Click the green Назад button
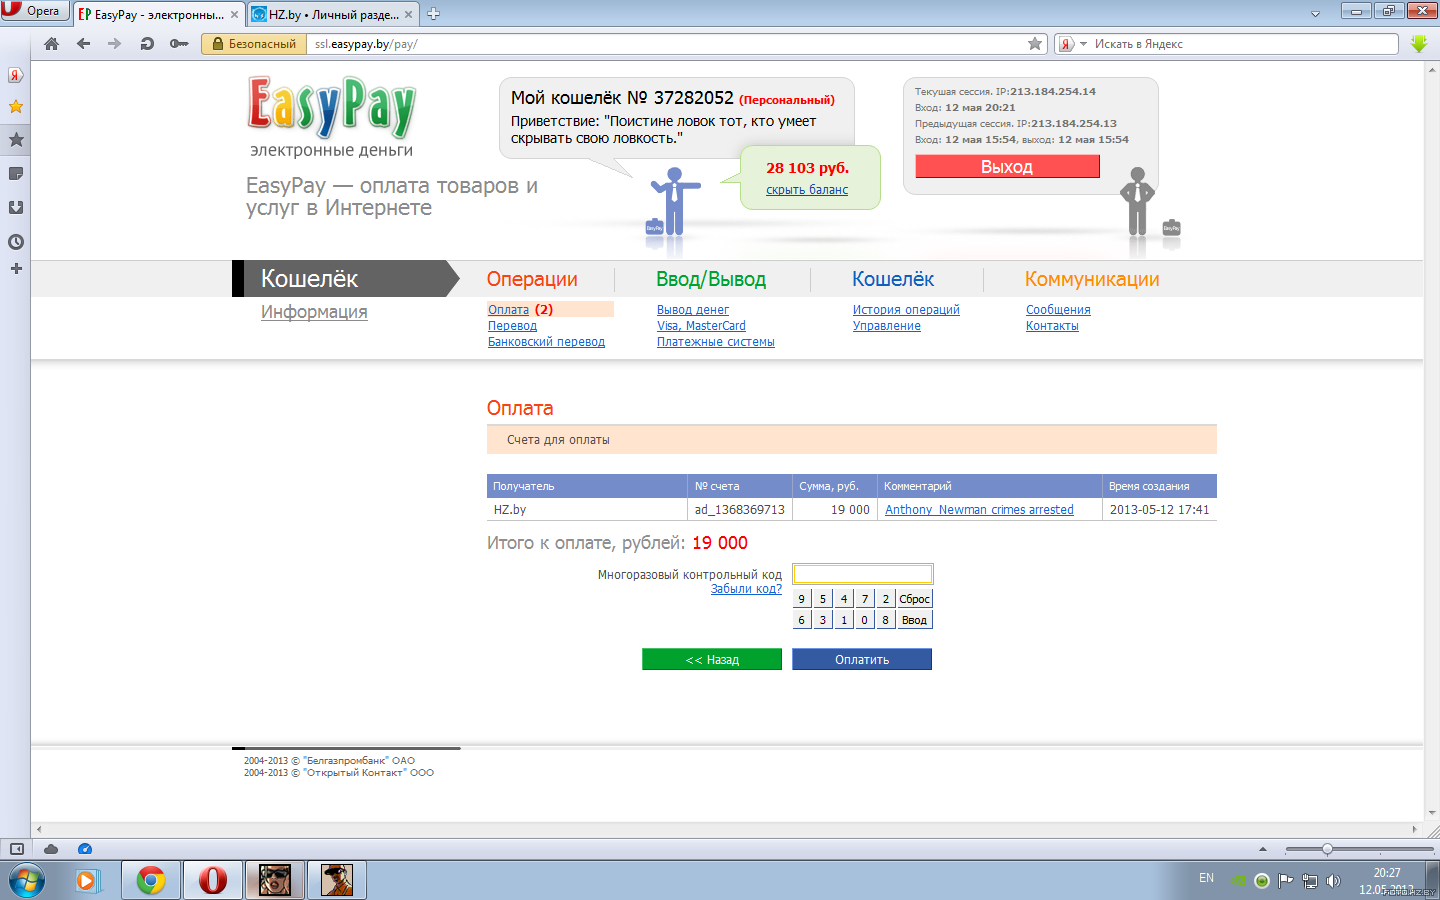 (712, 660)
